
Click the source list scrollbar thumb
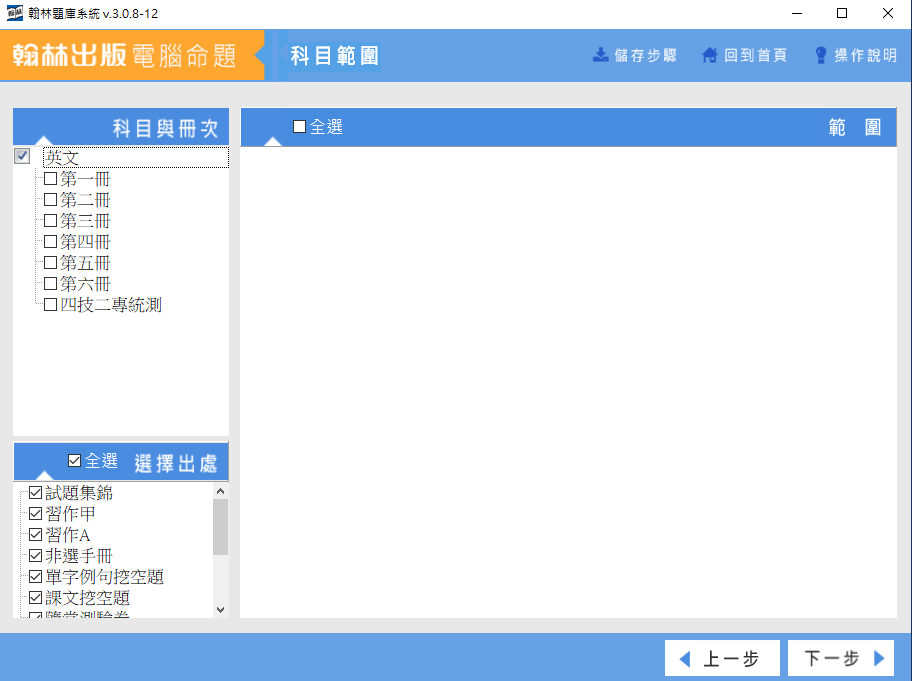point(220,527)
